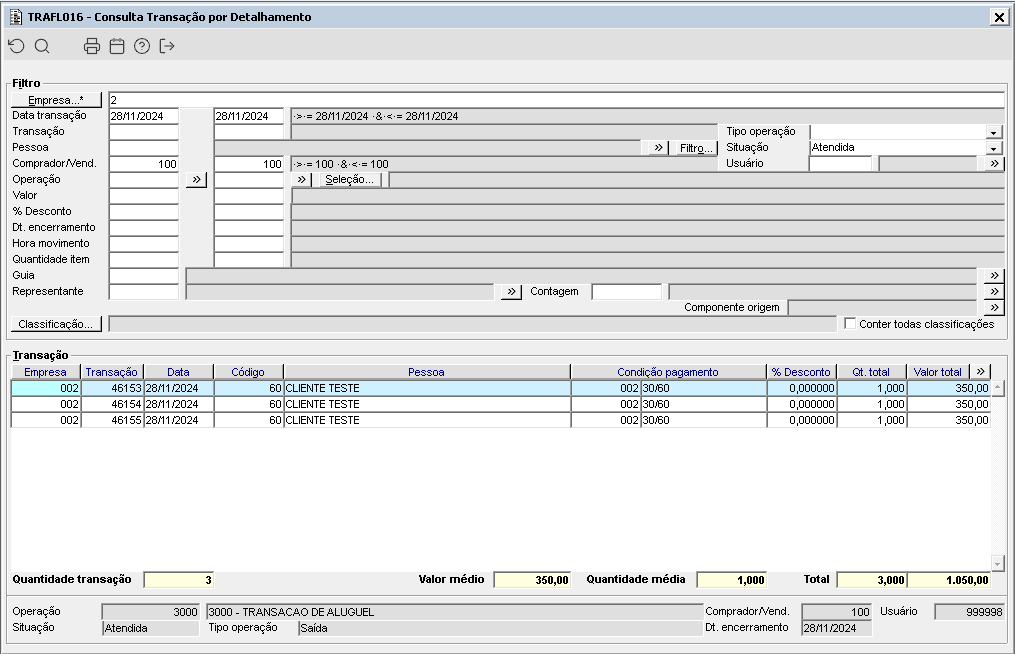
Task: Click the » button for Componente origem
Action: click(994, 308)
